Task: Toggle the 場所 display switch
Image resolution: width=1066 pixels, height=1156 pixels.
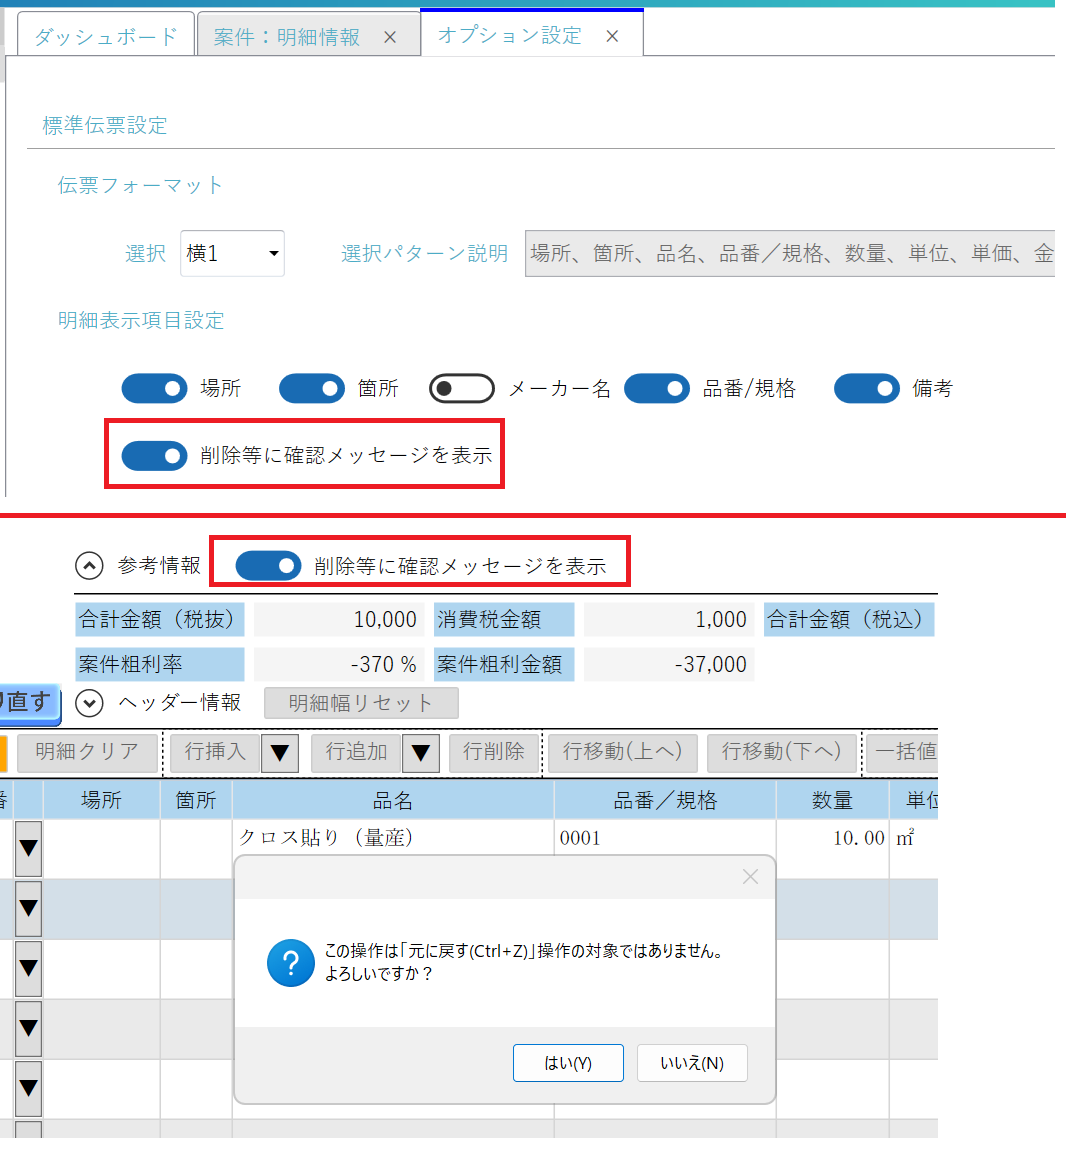Action: pos(154,388)
